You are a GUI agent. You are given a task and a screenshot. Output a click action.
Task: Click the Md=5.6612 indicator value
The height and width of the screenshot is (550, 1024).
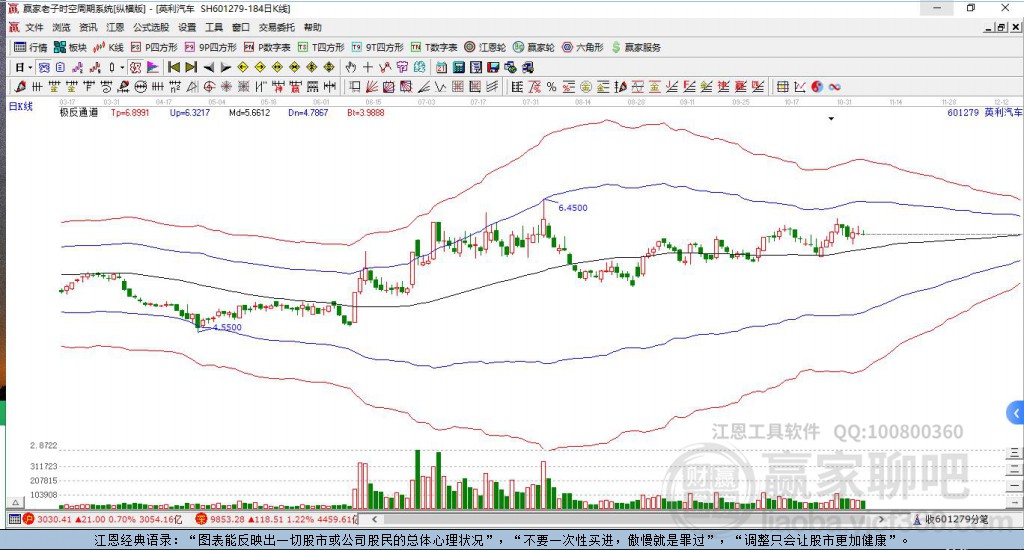click(x=249, y=112)
